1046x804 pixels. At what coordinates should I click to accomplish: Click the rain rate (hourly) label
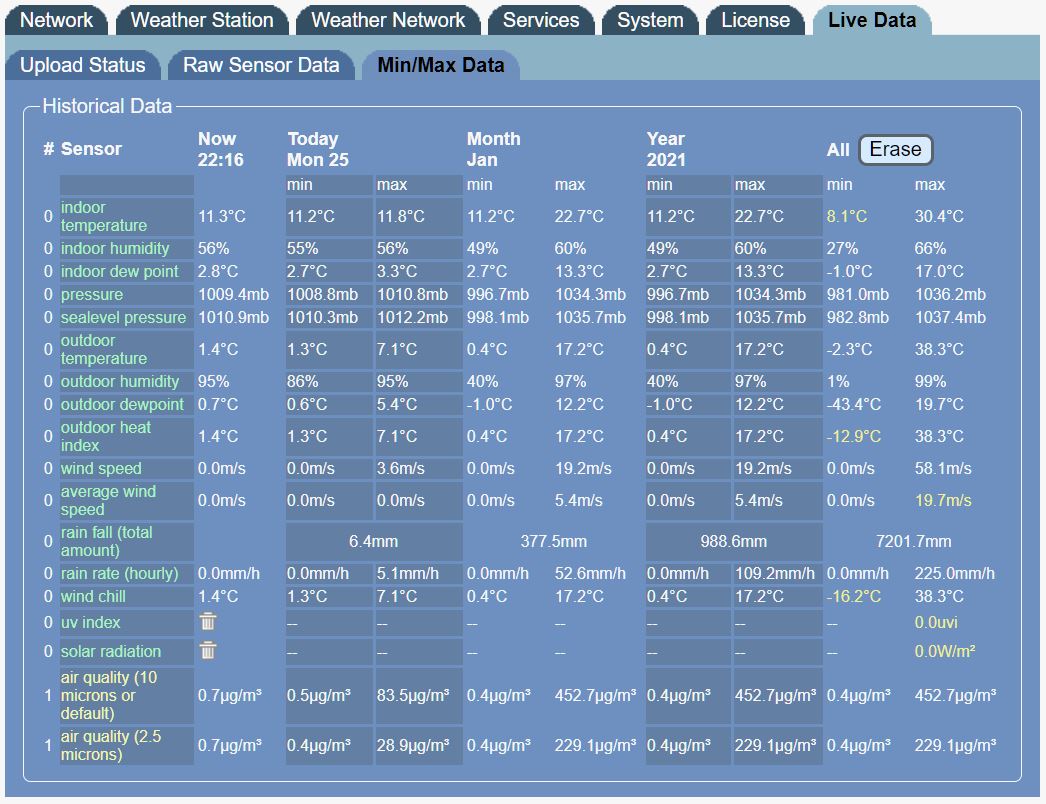click(119, 573)
